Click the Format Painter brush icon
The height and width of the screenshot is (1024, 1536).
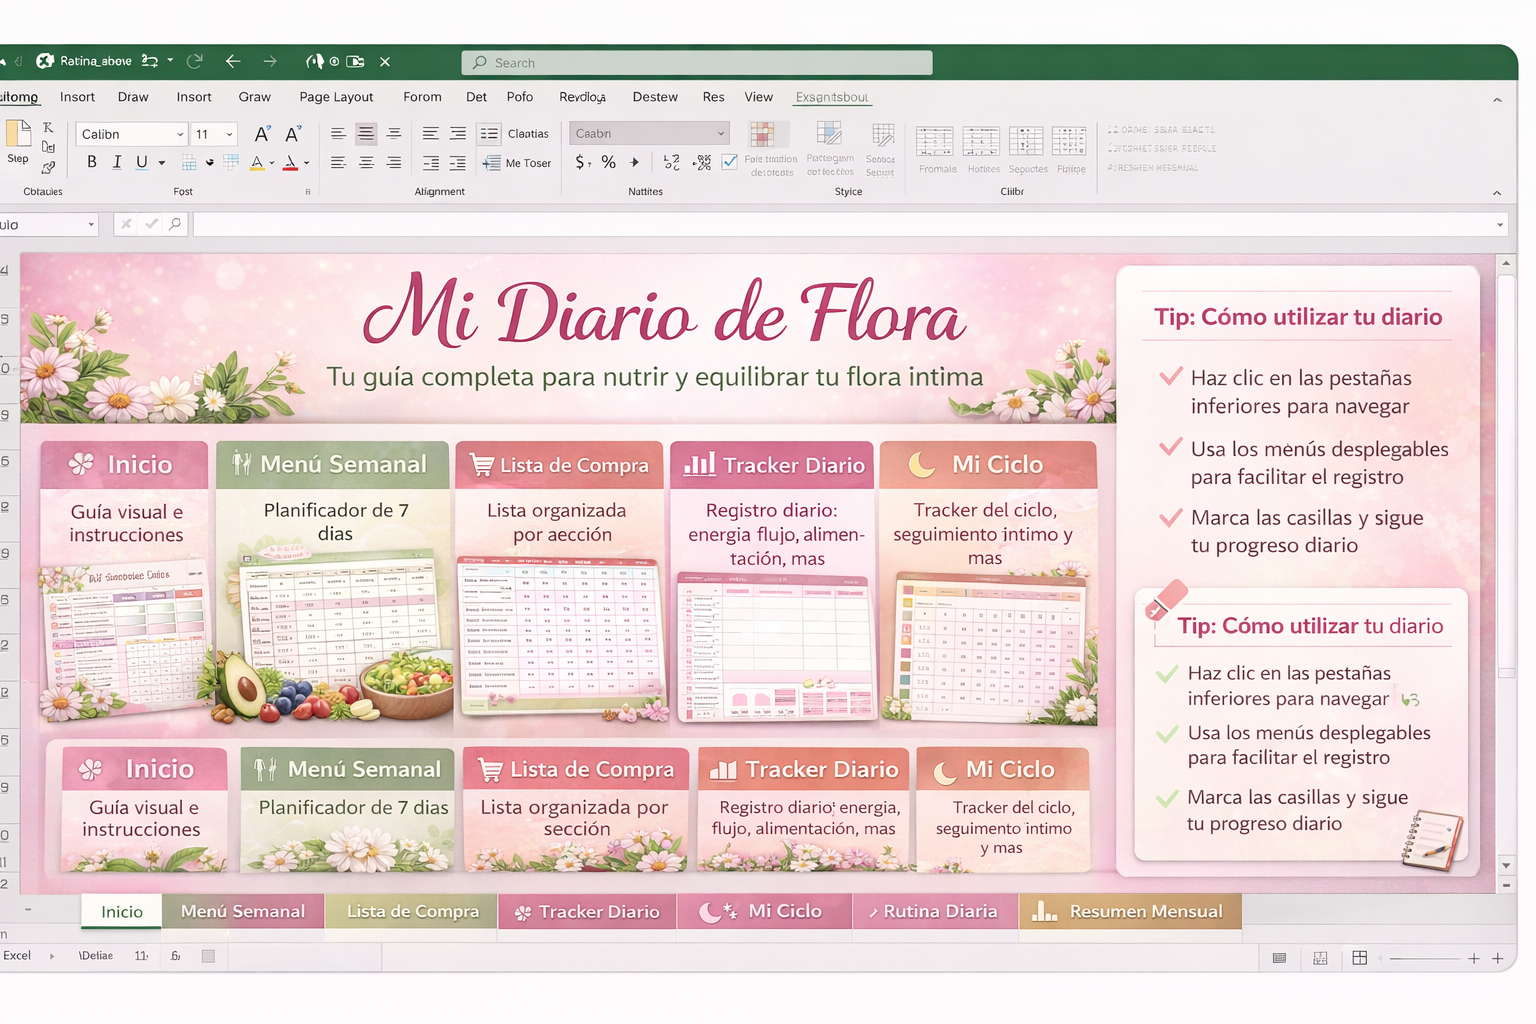pyautogui.click(x=48, y=167)
